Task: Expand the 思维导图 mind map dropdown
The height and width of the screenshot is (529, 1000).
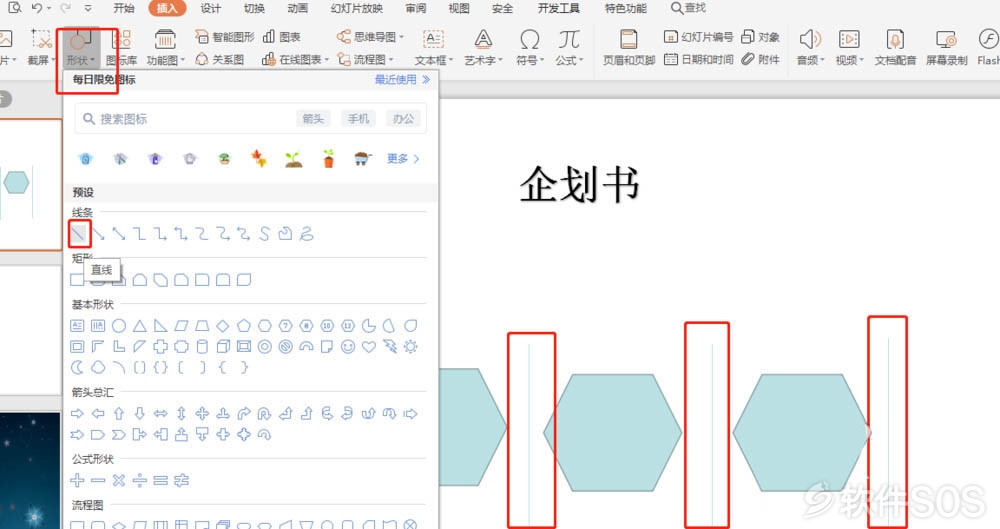Action: click(x=371, y=37)
